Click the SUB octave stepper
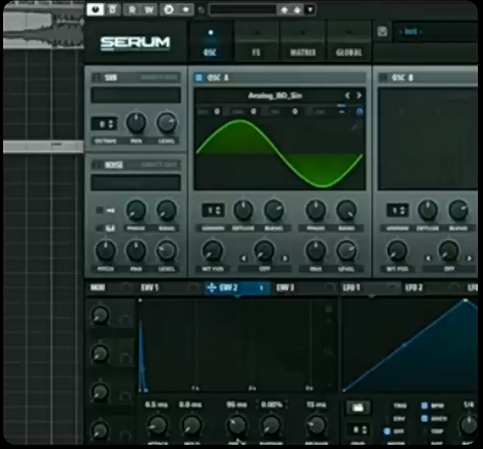The height and width of the screenshot is (449, 483). coord(104,124)
